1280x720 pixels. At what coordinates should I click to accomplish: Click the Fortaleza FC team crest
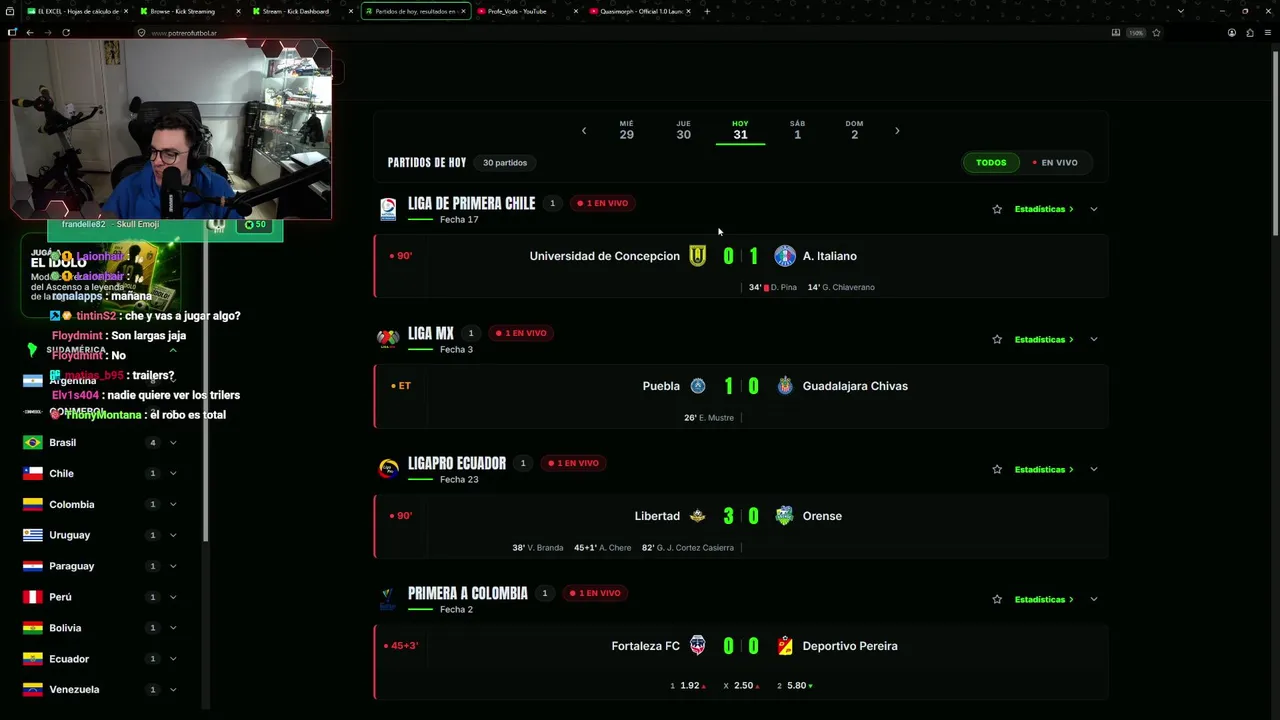(698, 646)
